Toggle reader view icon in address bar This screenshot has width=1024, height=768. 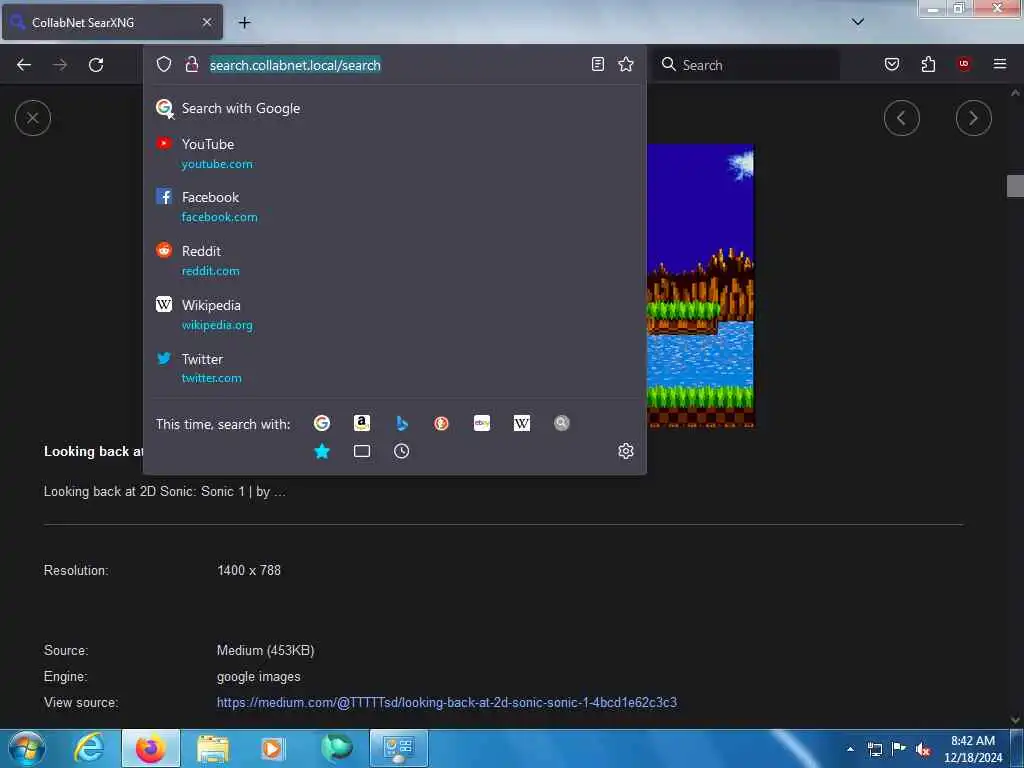click(598, 64)
